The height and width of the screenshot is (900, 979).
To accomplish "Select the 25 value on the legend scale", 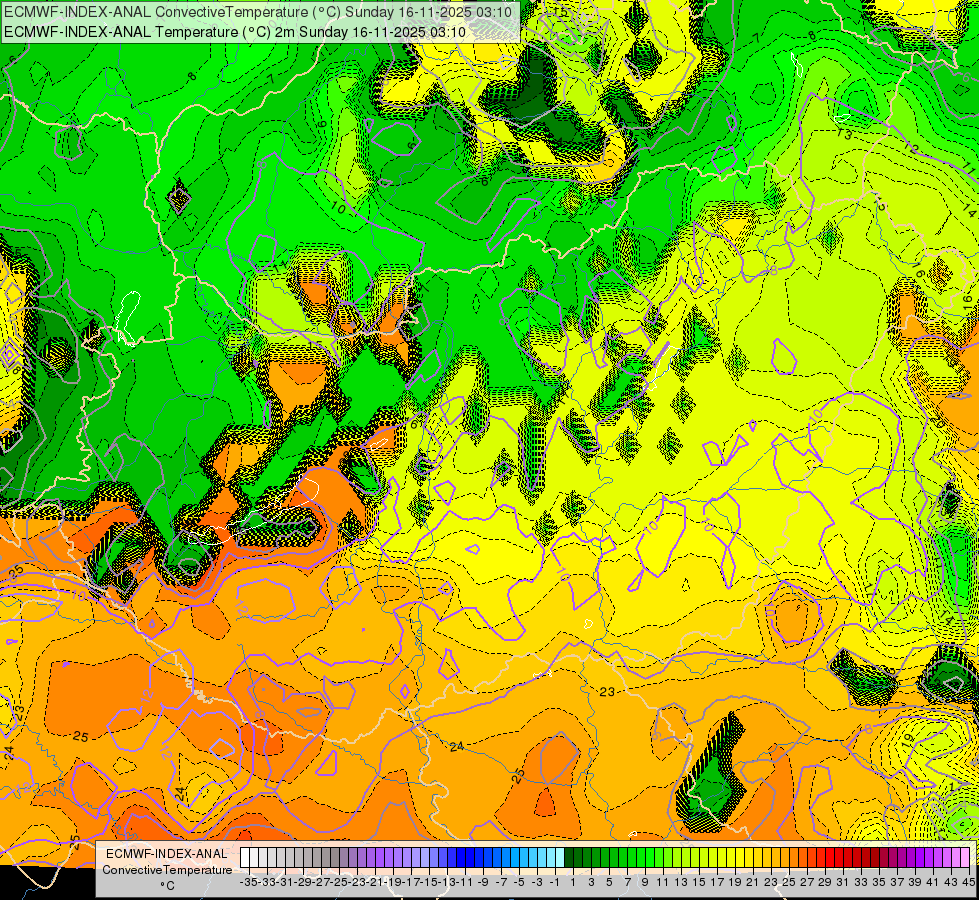I will coord(789,882).
